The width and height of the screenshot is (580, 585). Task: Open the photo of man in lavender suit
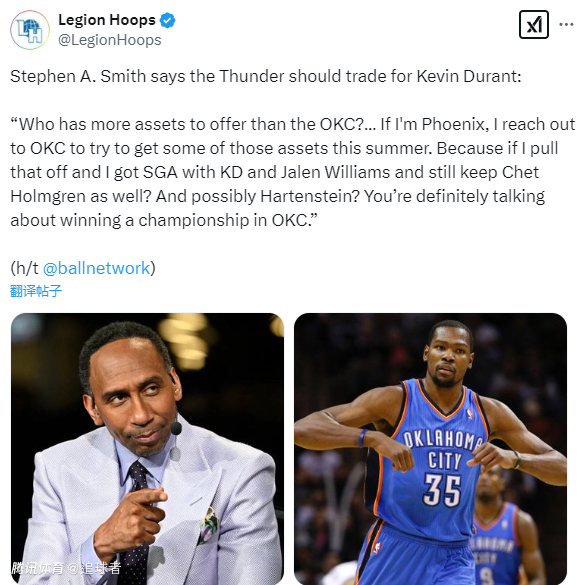[x=147, y=449]
